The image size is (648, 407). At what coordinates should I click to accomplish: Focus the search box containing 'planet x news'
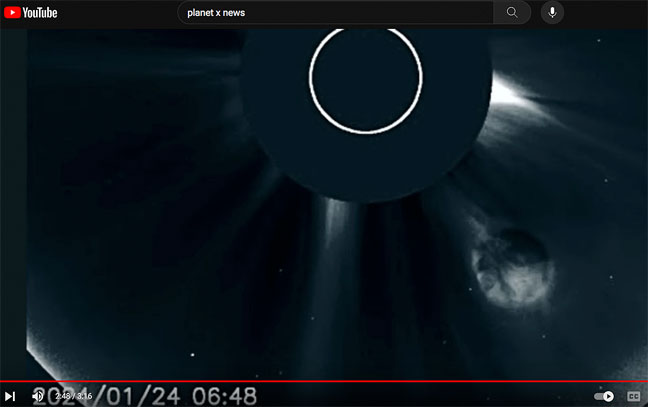[x=335, y=12]
